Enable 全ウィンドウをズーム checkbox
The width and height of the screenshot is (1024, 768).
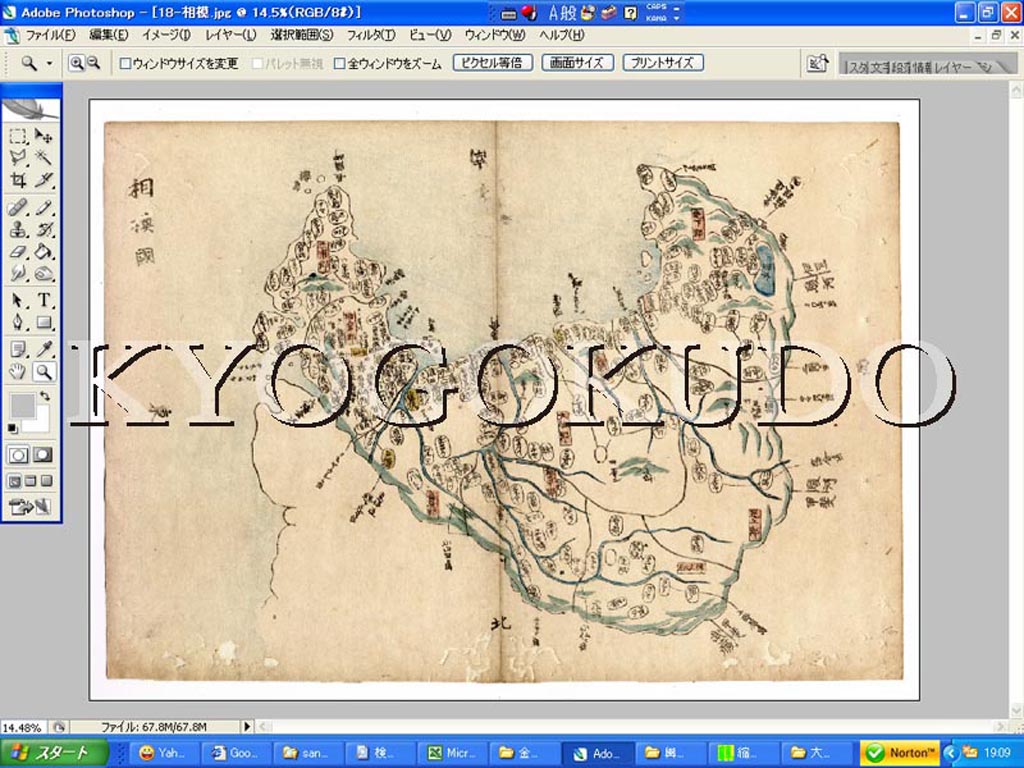340,63
